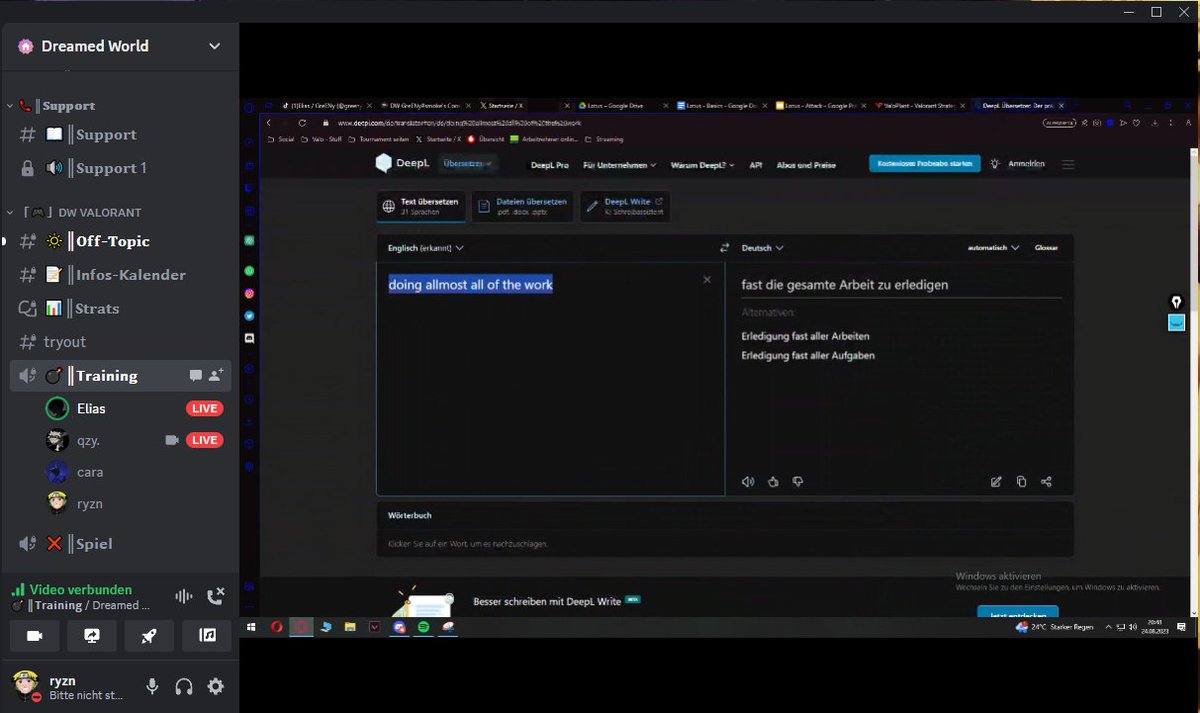This screenshot has height=713, width=1200.
Task: Copy the translation with the copy icon
Action: click(x=1021, y=481)
